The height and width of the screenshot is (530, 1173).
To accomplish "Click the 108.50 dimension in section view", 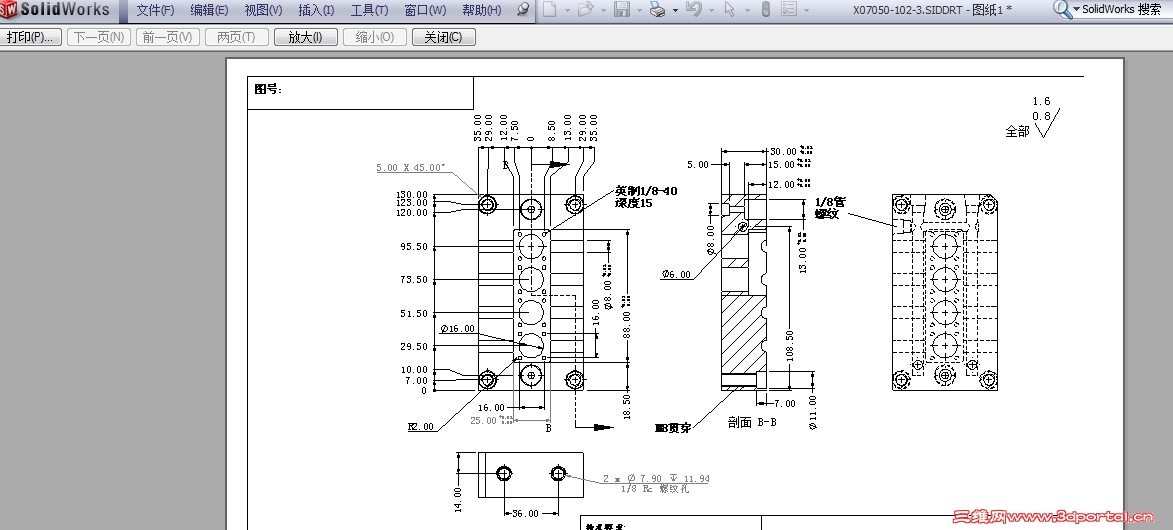I will [x=790, y=345].
